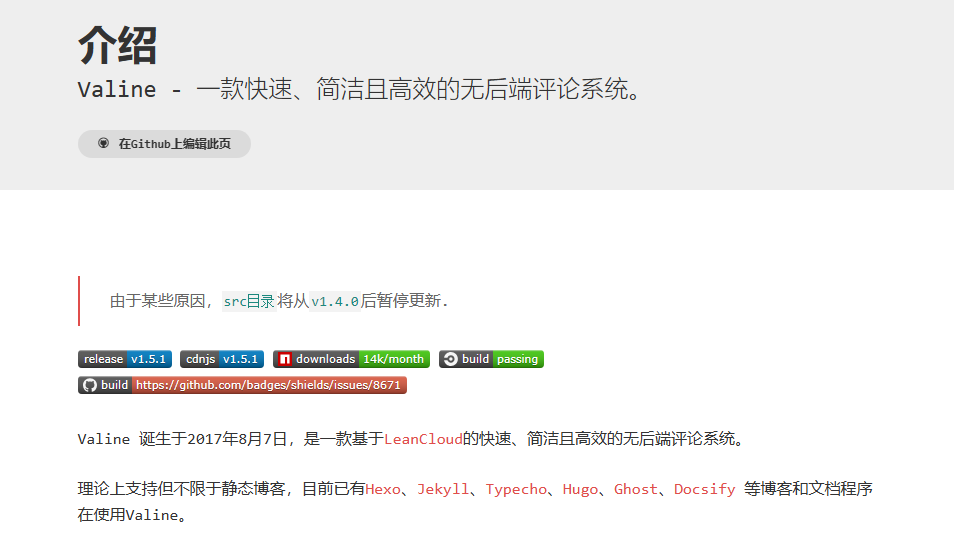The width and height of the screenshot is (954, 545).
Task: Open the release v1.5.1 badge
Action: tap(125, 359)
